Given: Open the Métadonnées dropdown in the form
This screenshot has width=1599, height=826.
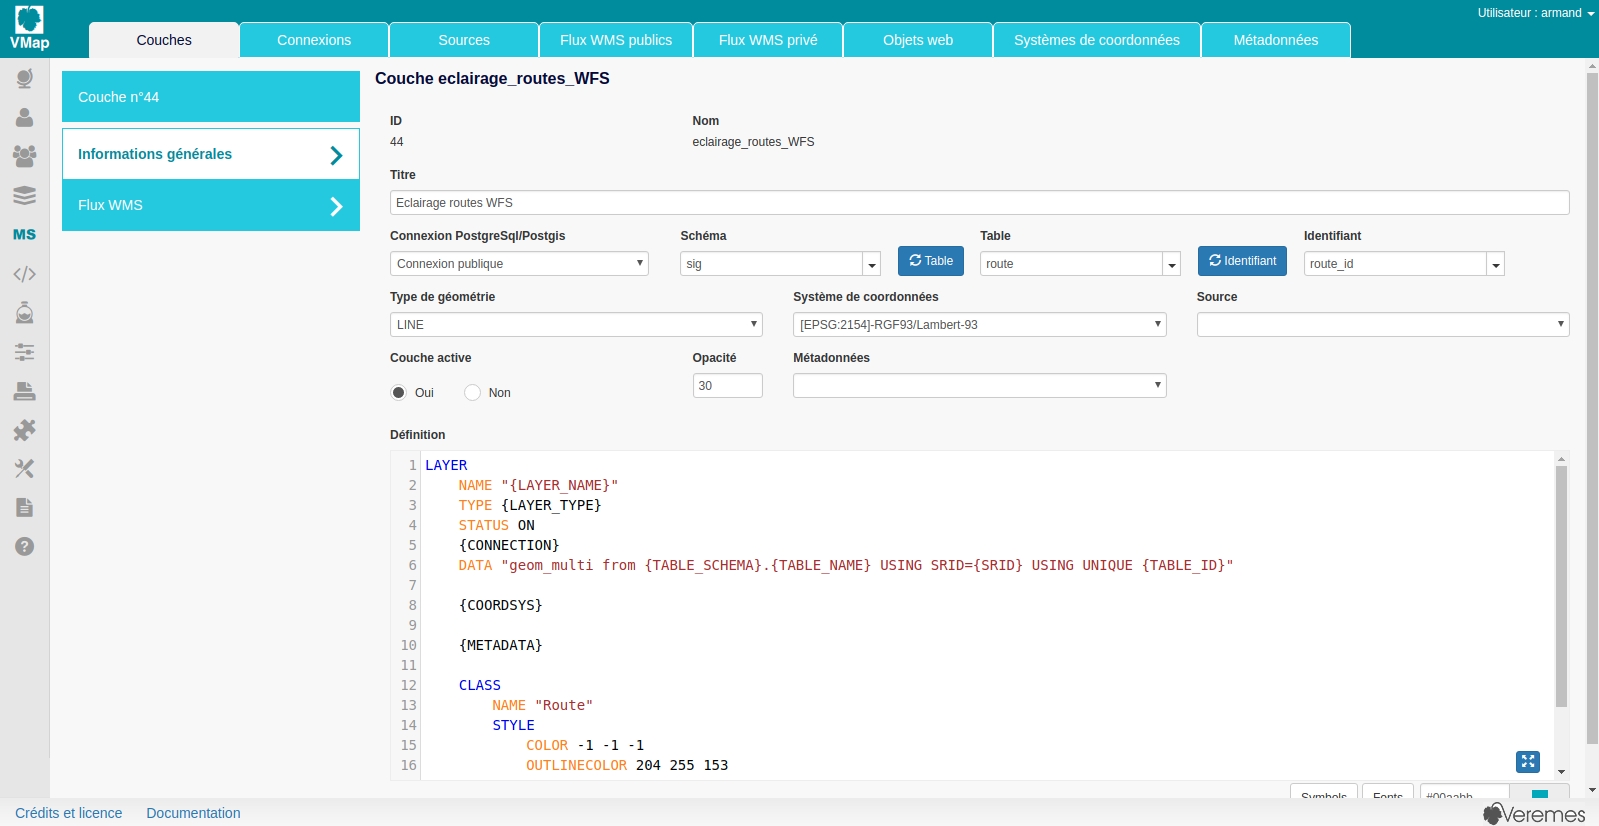Looking at the screenshot, I should (980, 386).
